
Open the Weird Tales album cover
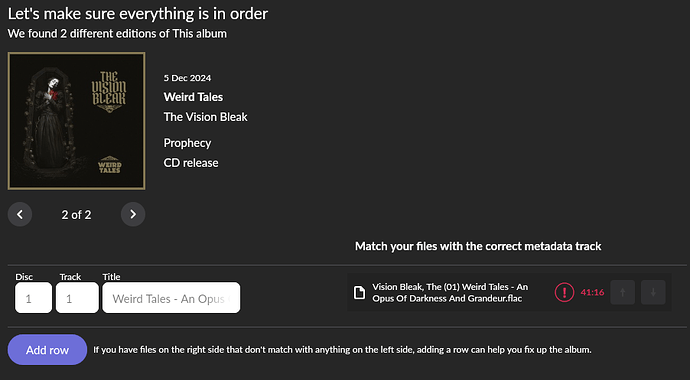pos(77,121)
